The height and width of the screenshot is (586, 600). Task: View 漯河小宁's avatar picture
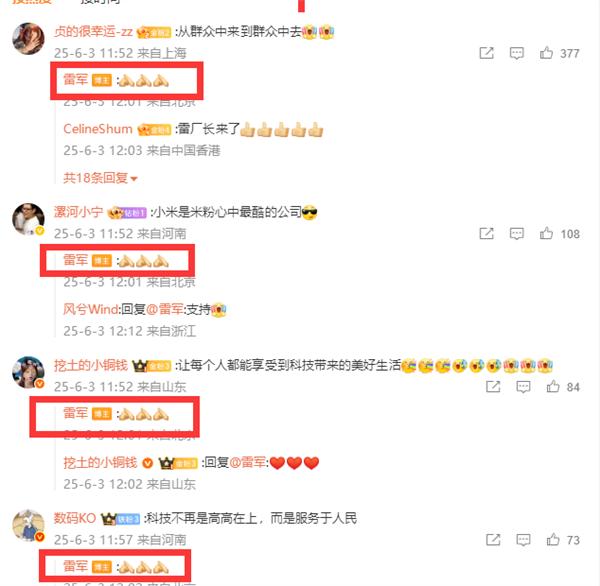[28, 219]
